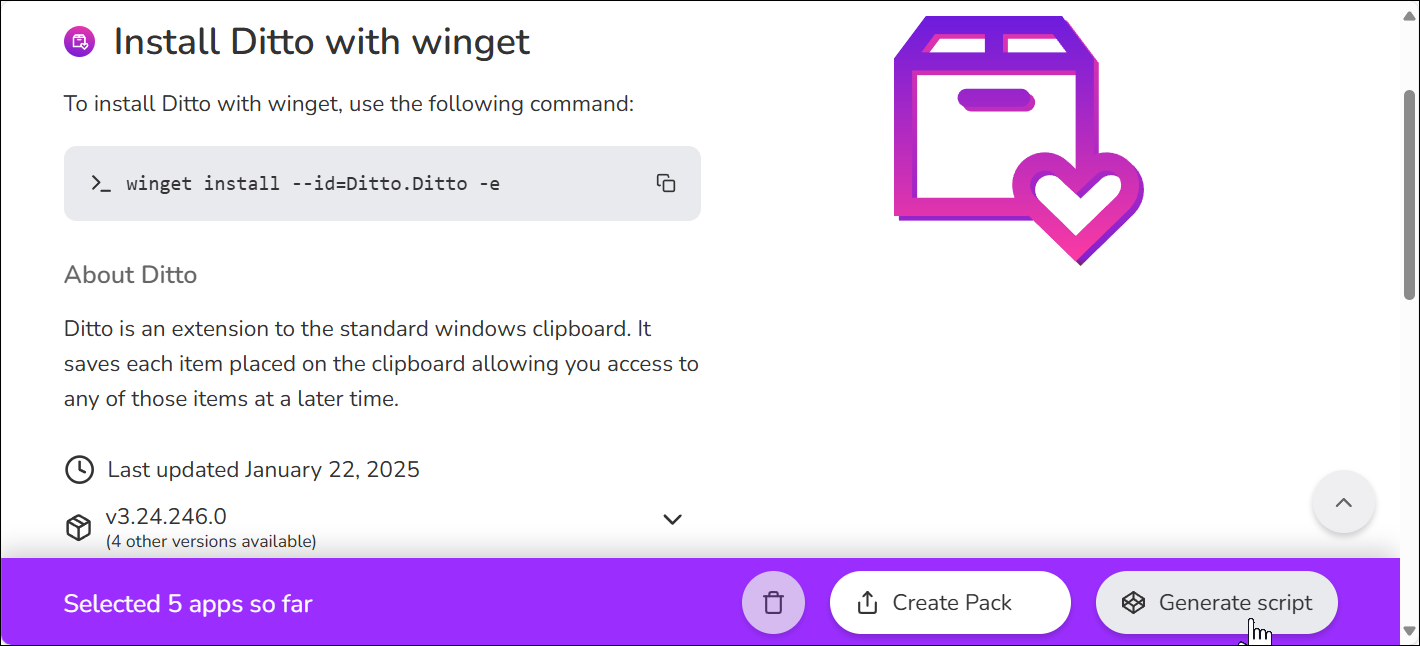
Task: Click the large package with heart illustration
Action: tap(1018, 140)
